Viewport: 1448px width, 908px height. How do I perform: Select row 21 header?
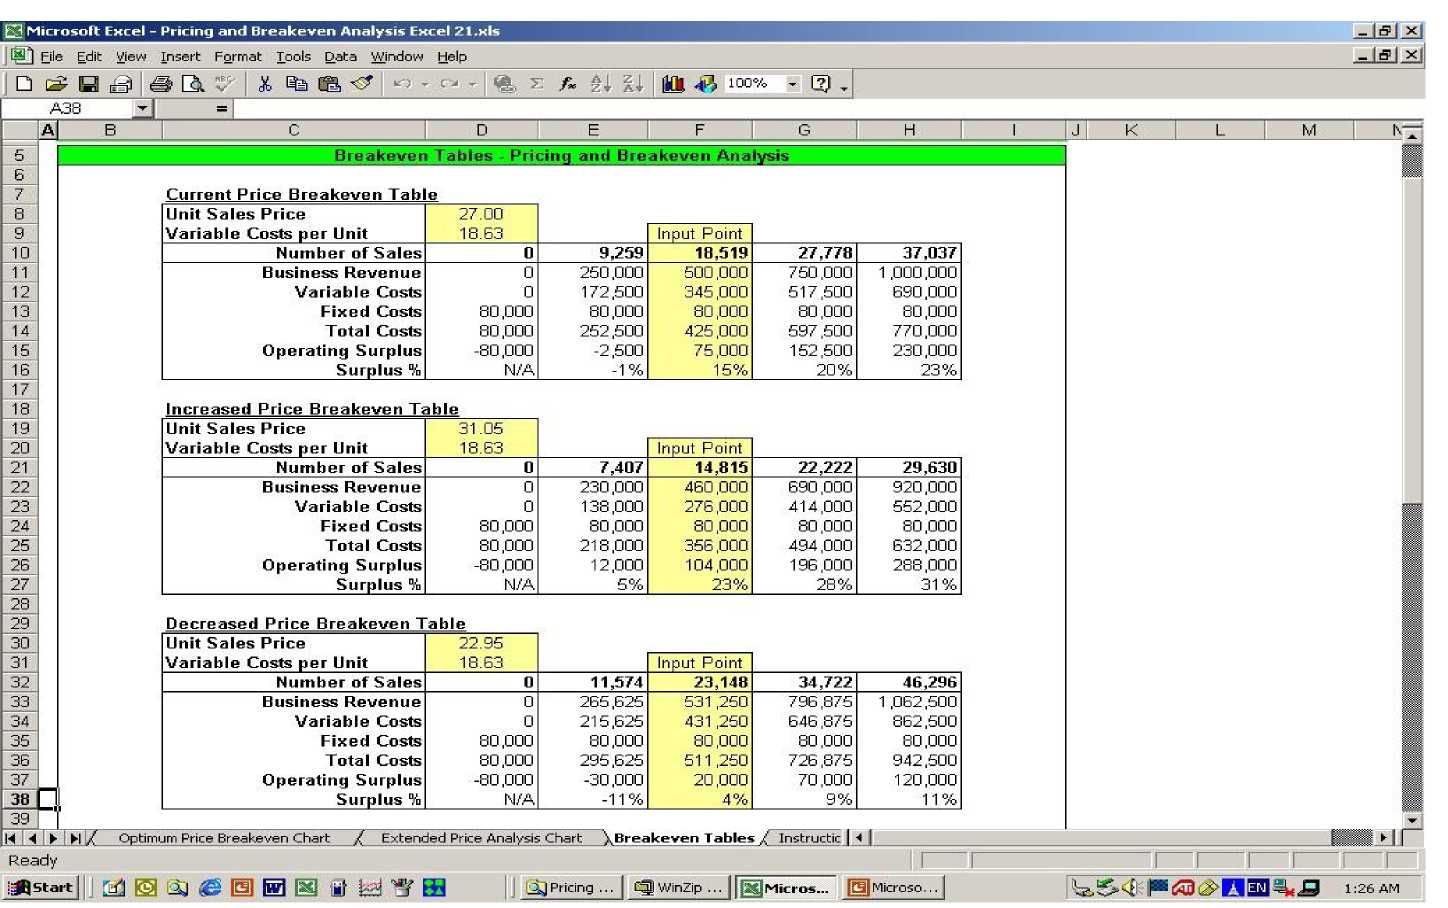pos(19,468)
